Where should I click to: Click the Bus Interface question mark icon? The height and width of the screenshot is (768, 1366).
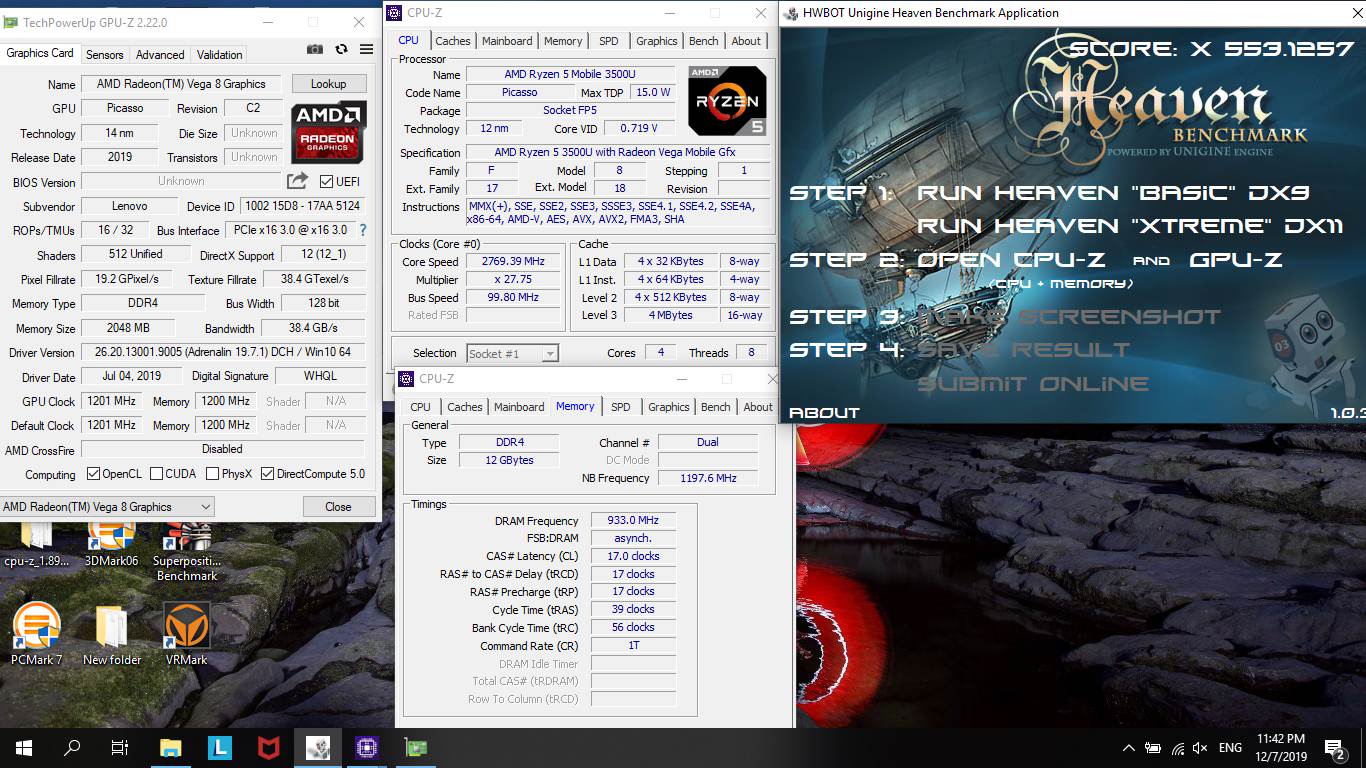[x=362, y=230]
